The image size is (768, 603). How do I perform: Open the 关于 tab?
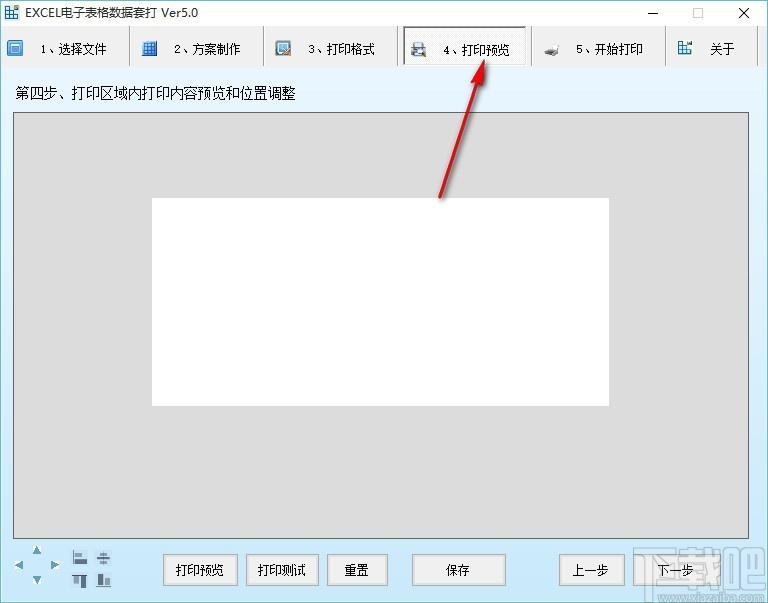click(712, 48)
